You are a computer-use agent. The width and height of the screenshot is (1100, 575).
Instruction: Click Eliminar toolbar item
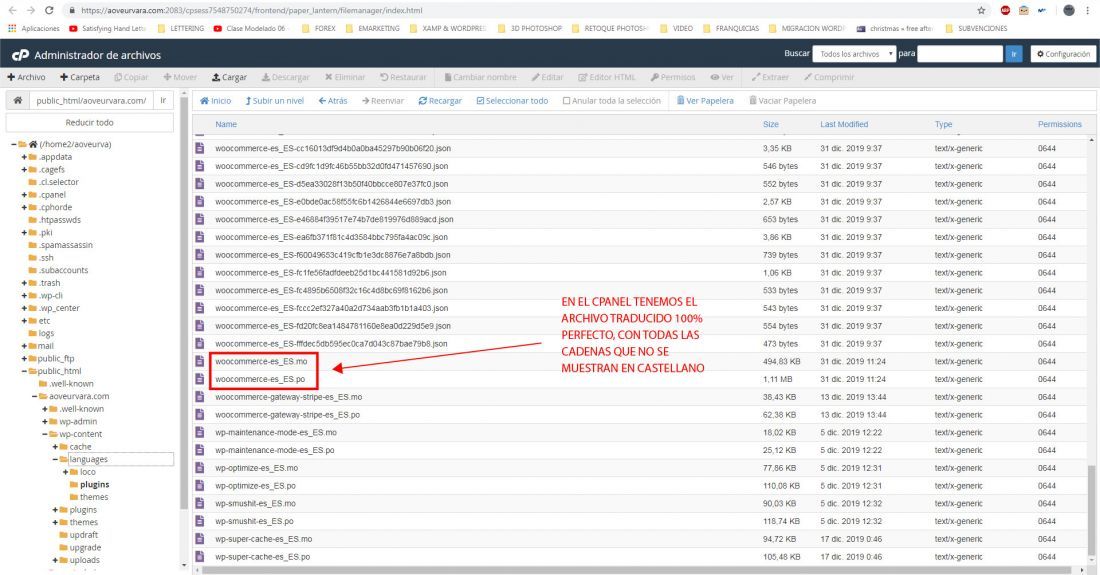(345, 77)
